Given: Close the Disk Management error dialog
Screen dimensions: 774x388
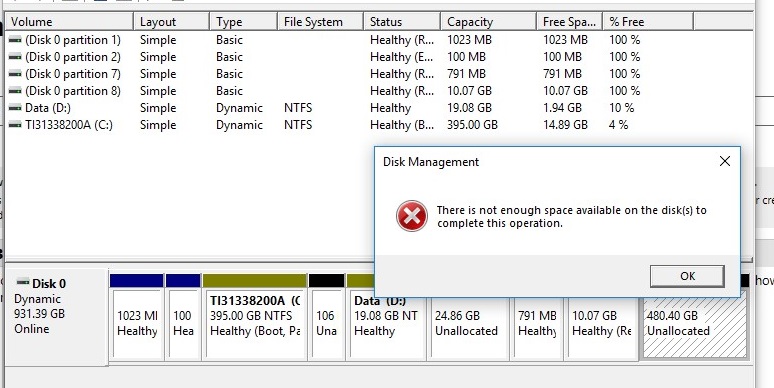Looking at the screenshot, I should point(725,161).
